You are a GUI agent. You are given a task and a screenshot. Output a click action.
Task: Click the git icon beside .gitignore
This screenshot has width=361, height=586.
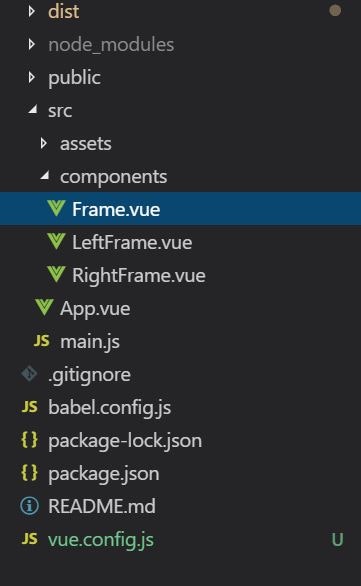29,374
